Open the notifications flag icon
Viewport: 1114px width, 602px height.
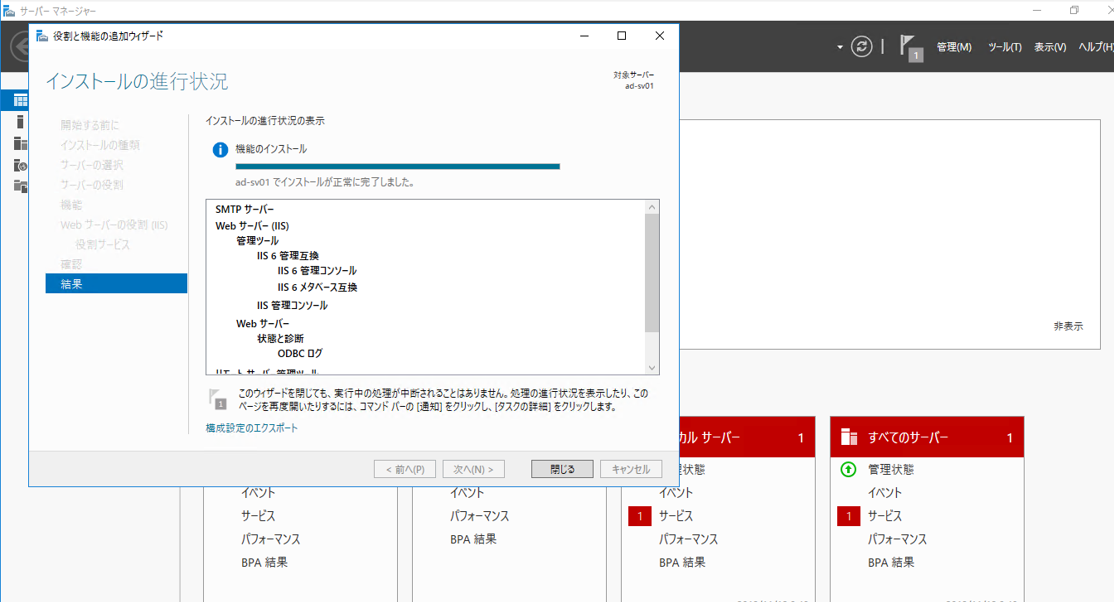pyautogui.click(x=911, y=48)
